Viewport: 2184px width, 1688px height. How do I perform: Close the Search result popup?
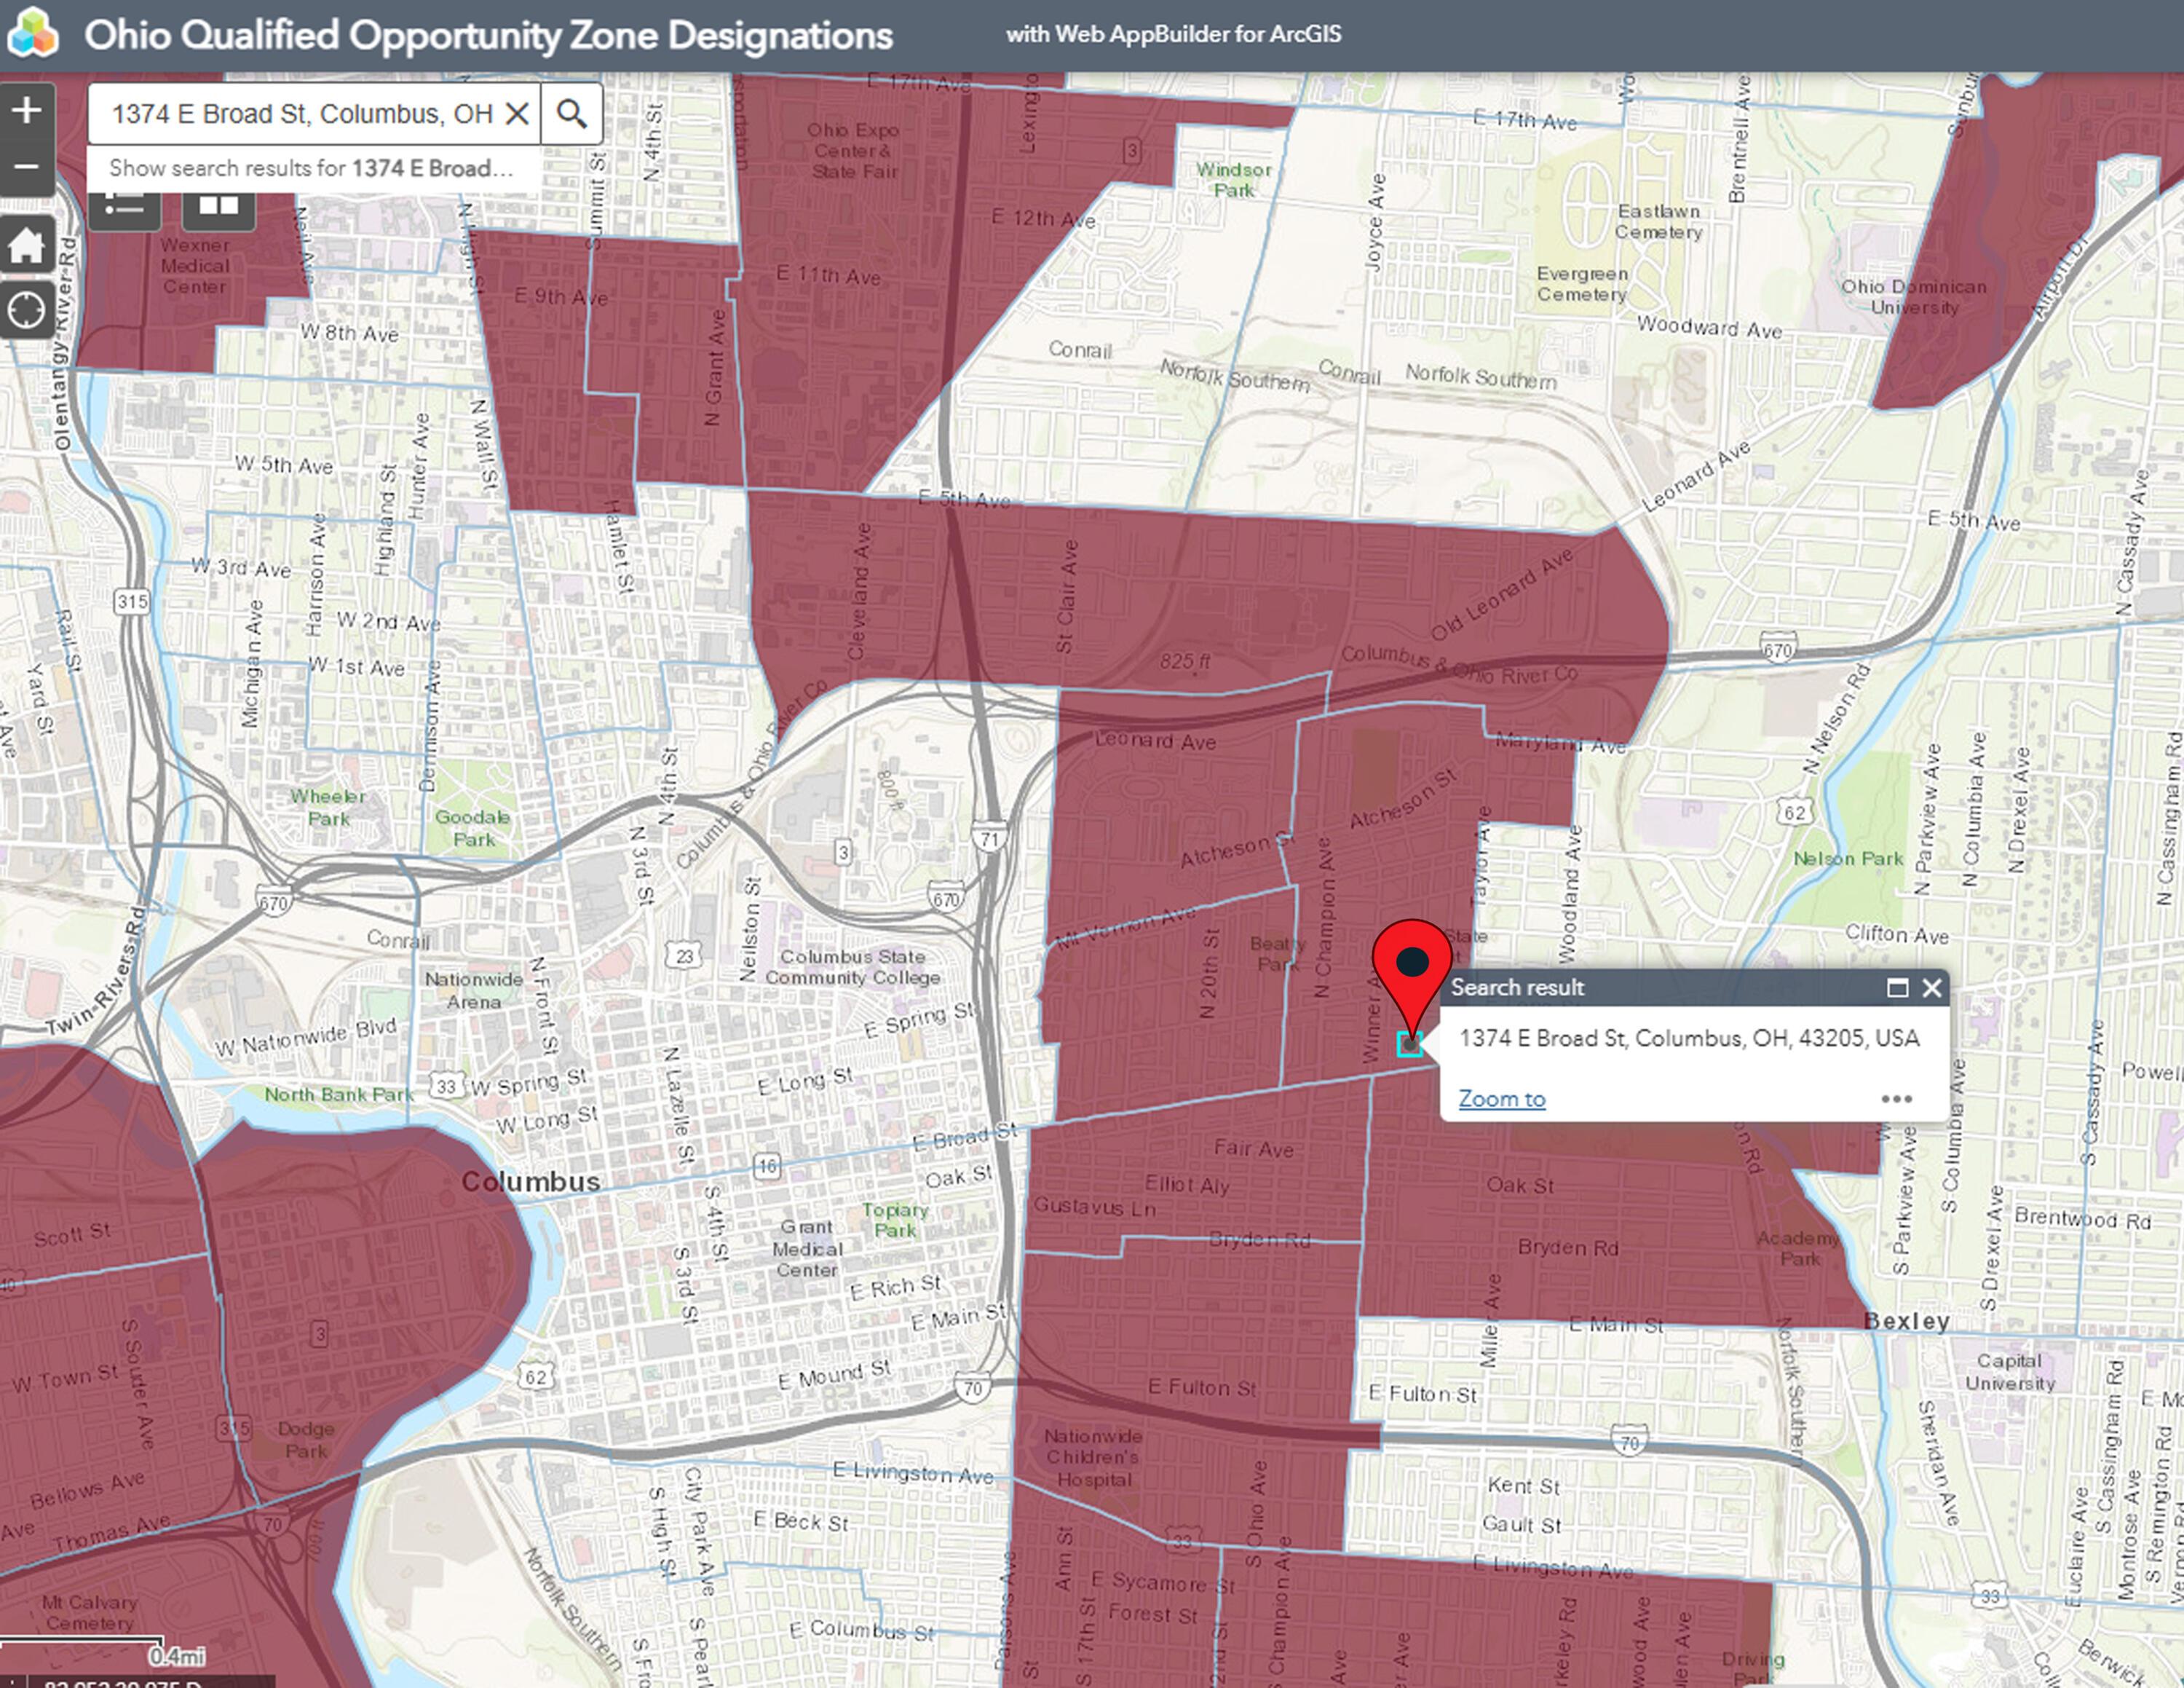click(x=1932, y=988)
